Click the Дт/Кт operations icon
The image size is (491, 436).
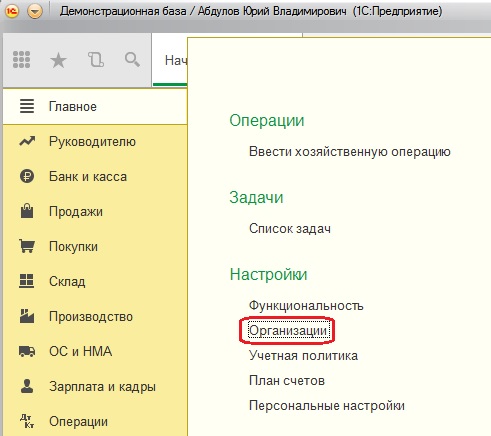[27, 421]
